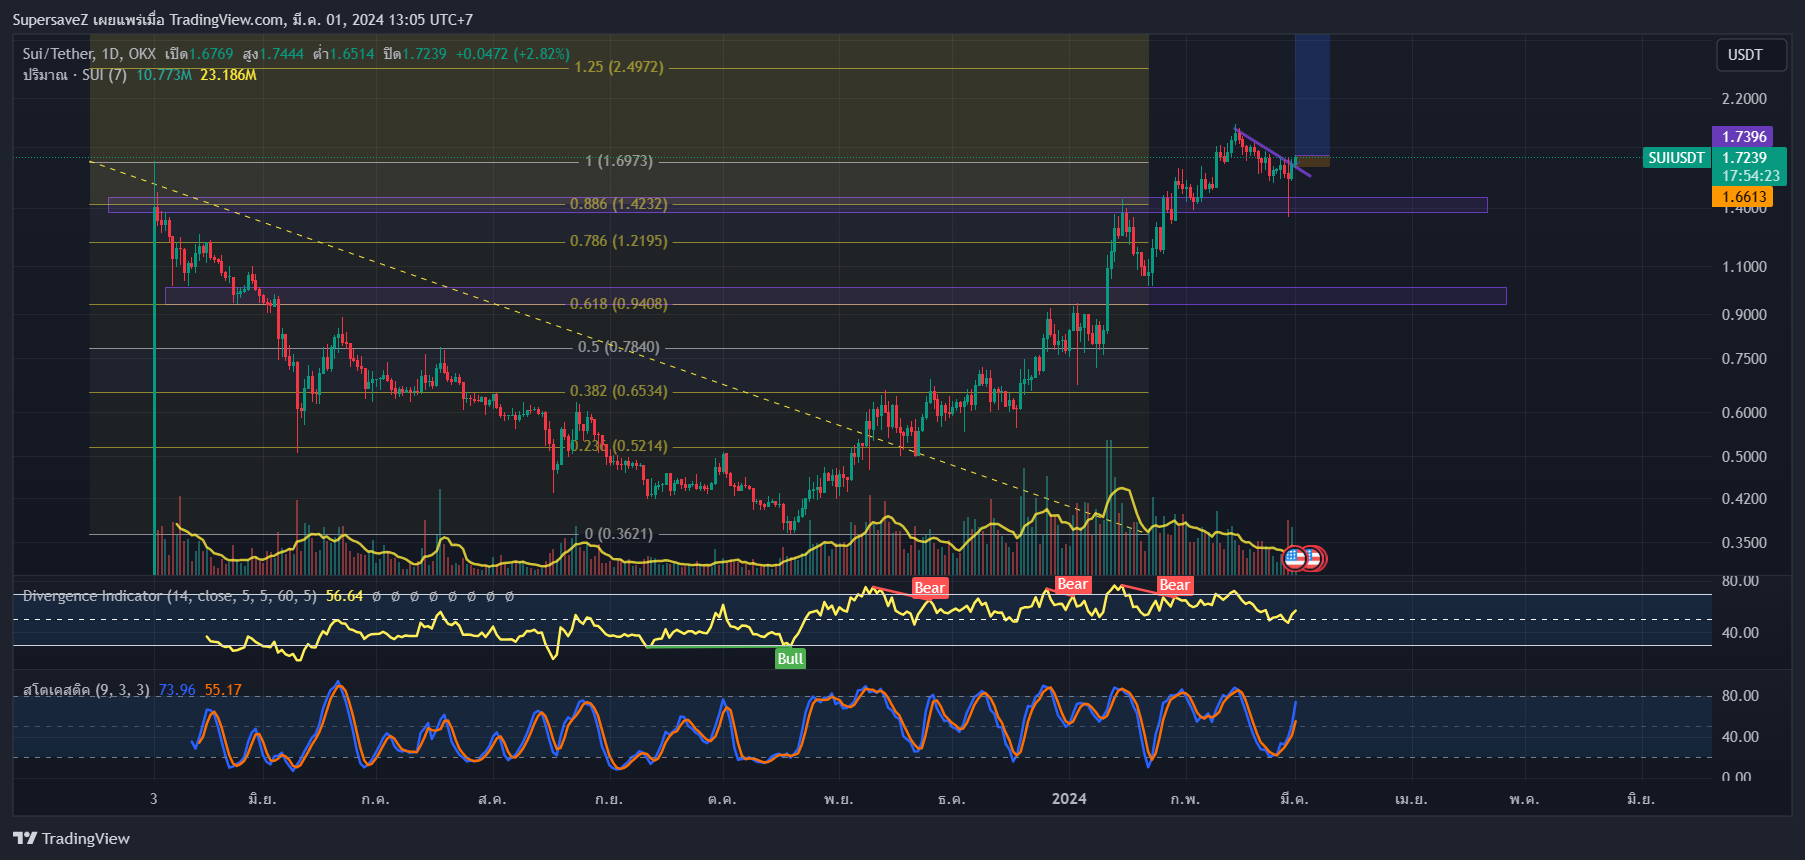Click the 56.64 divergence indicator value
1805x860 pixels.
pos(344,596)
